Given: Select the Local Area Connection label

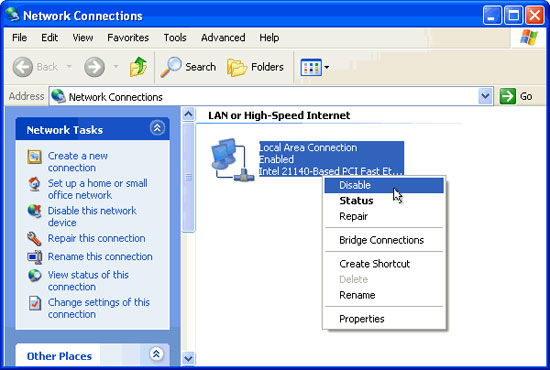Looking at the screenshot, I should click(308, 148).
